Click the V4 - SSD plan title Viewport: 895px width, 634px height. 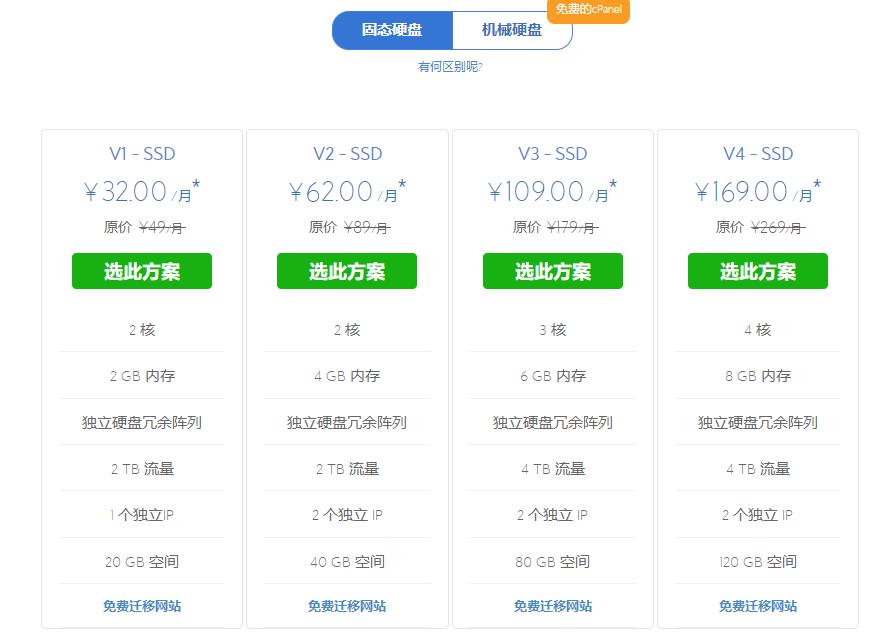pyautogui.click(x=758, y=154)
